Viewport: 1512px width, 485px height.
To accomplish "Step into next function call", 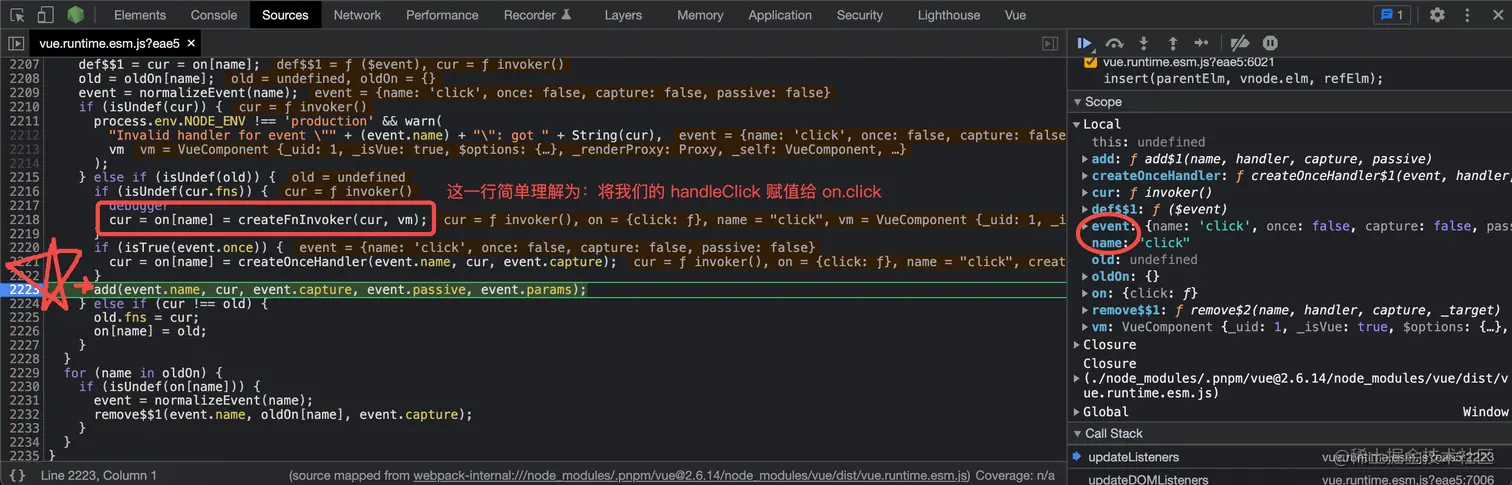I will (x=1144, y=43).
